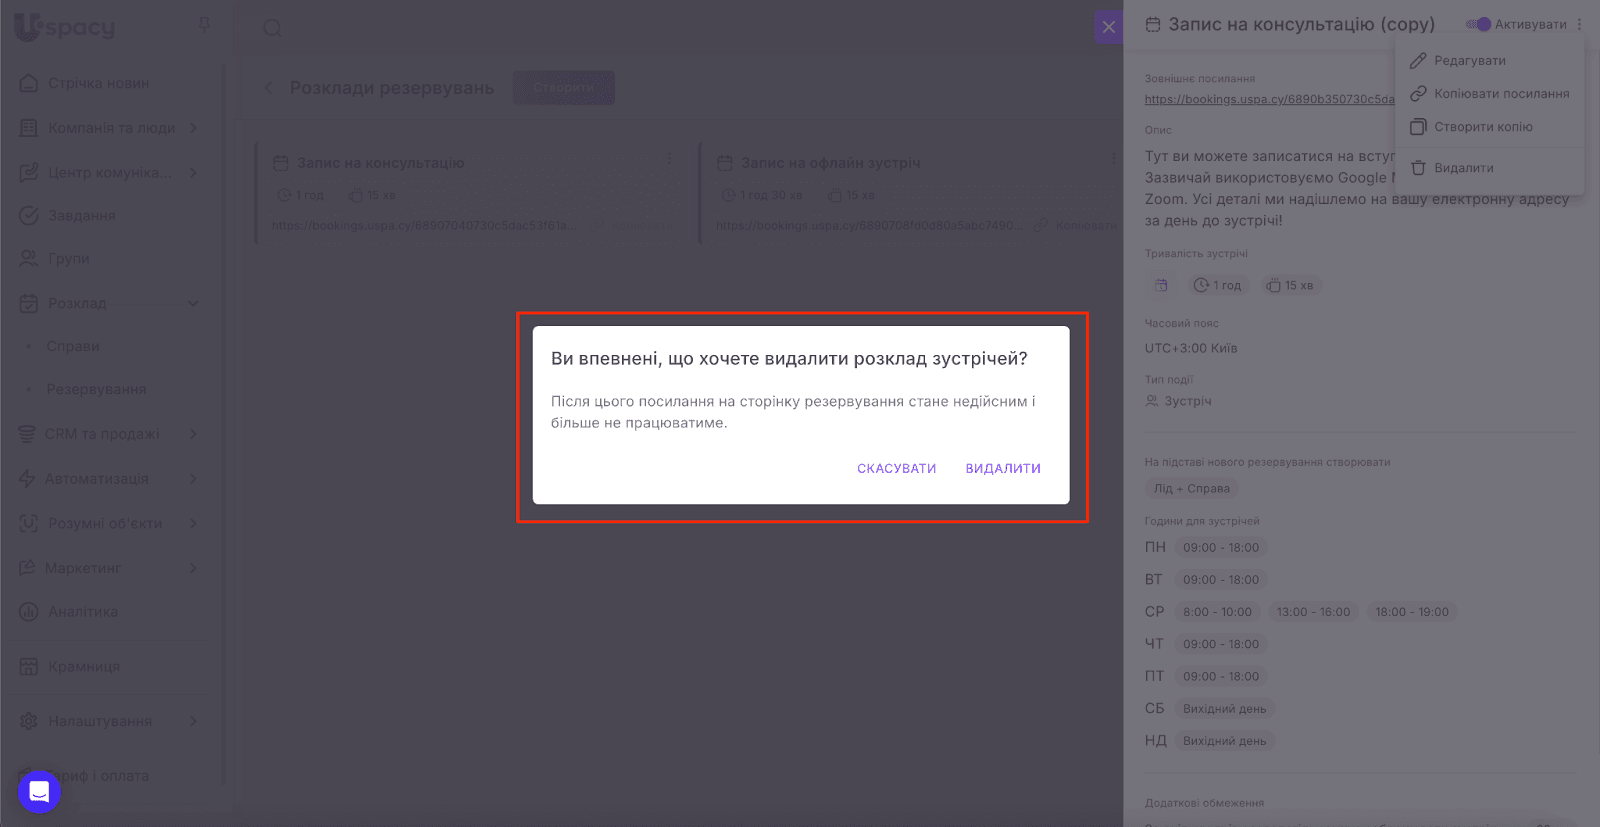1600x827 pixels.
Task: Click the Розклади резервувань page heading
Action: coord(392,88)
